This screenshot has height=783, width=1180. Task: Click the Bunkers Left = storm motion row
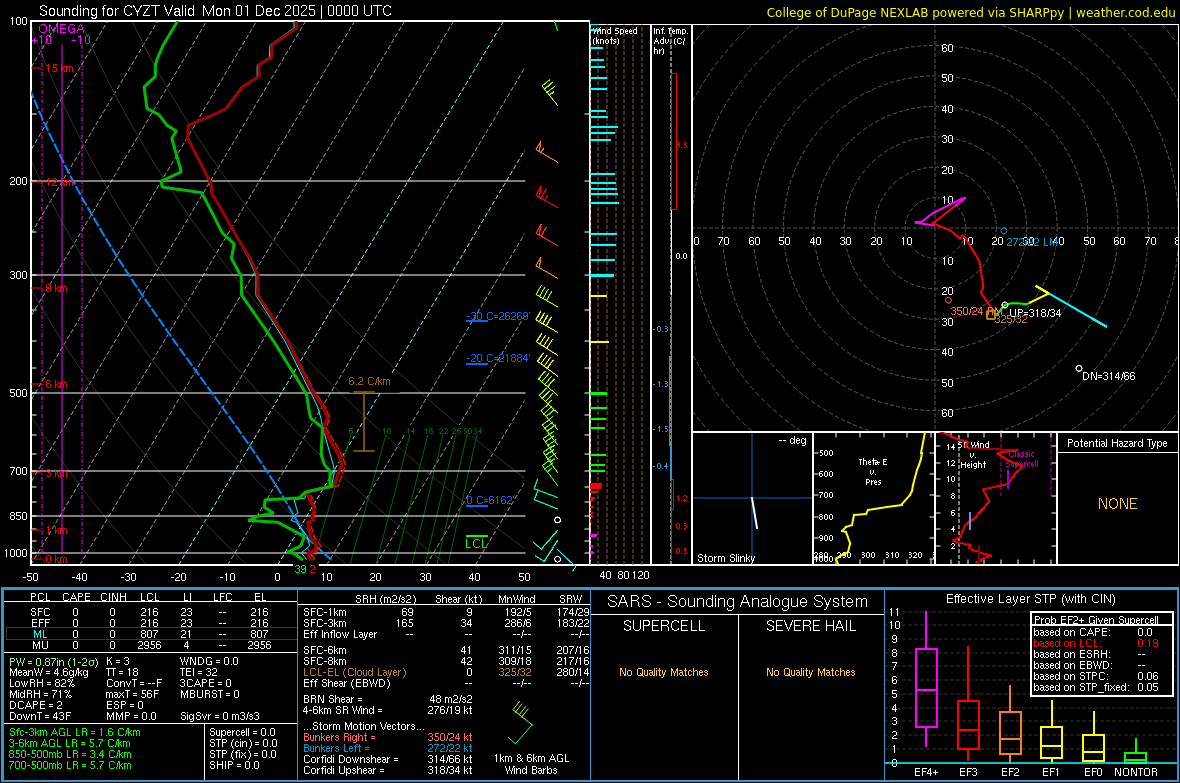388,748
